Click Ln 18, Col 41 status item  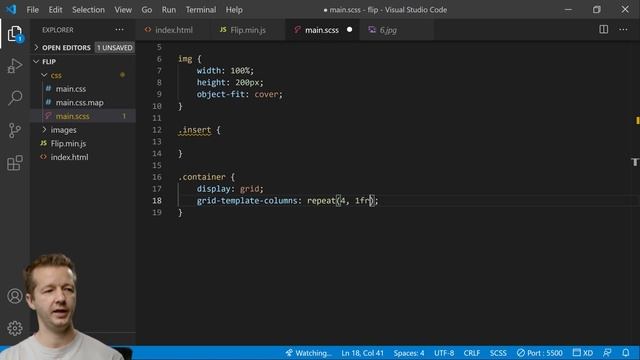tap(362, 353)
